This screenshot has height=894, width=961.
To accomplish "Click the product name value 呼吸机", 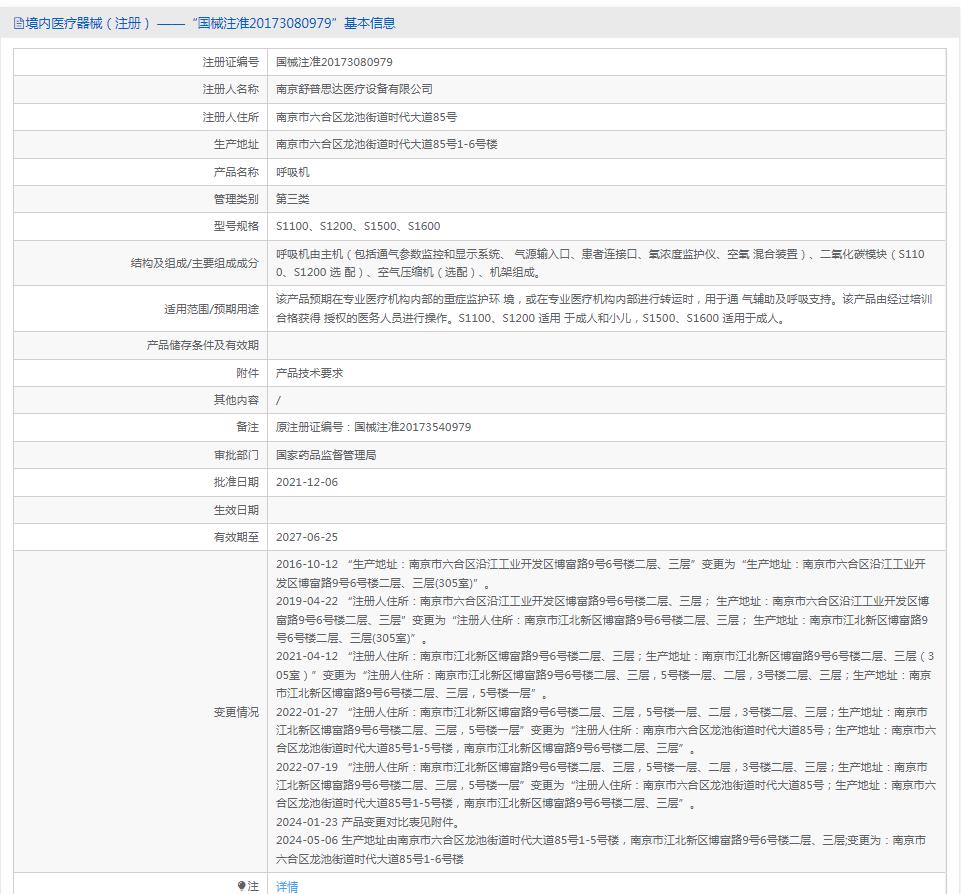I will pos(293,172).
